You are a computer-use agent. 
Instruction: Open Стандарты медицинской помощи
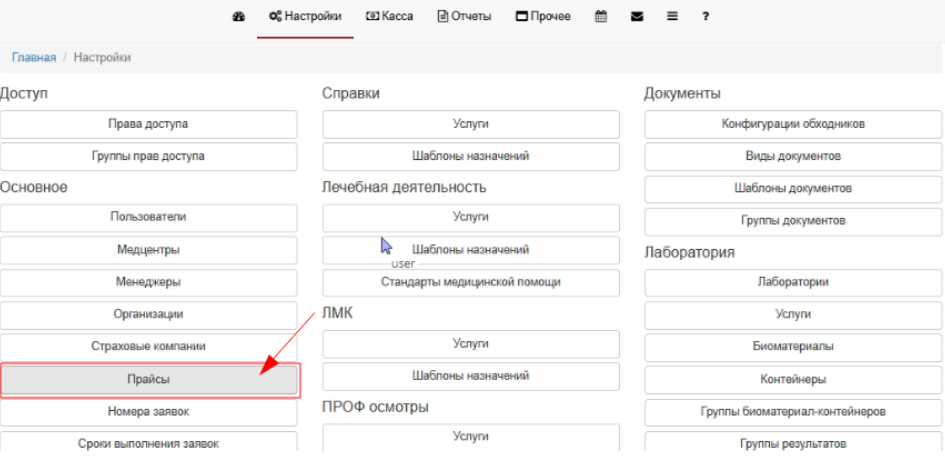pyautogui.click(x=471, y=282)
